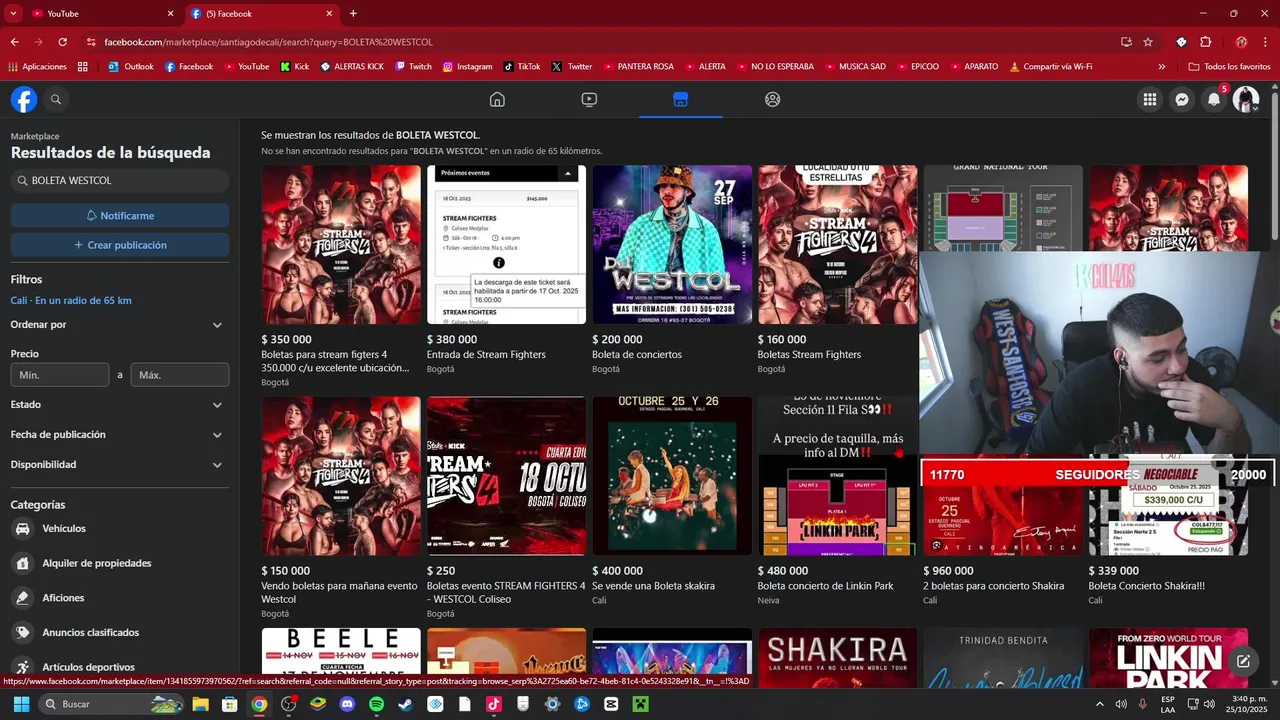Viewport: 1280px width, 720px height.
Task: Open Anuncios clasificados category
Action: 90,632
